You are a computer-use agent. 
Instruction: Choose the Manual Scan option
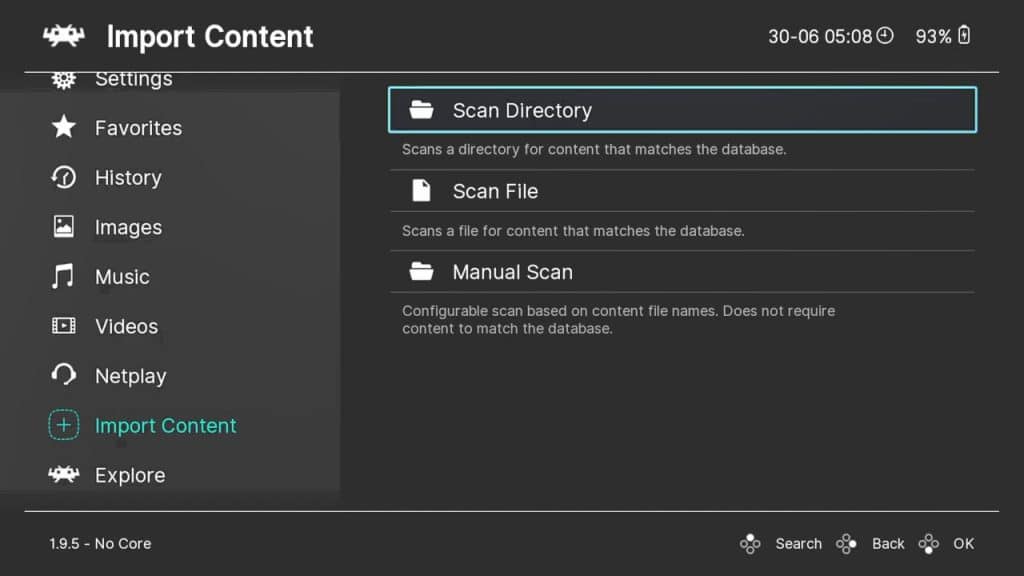point(682,272)
